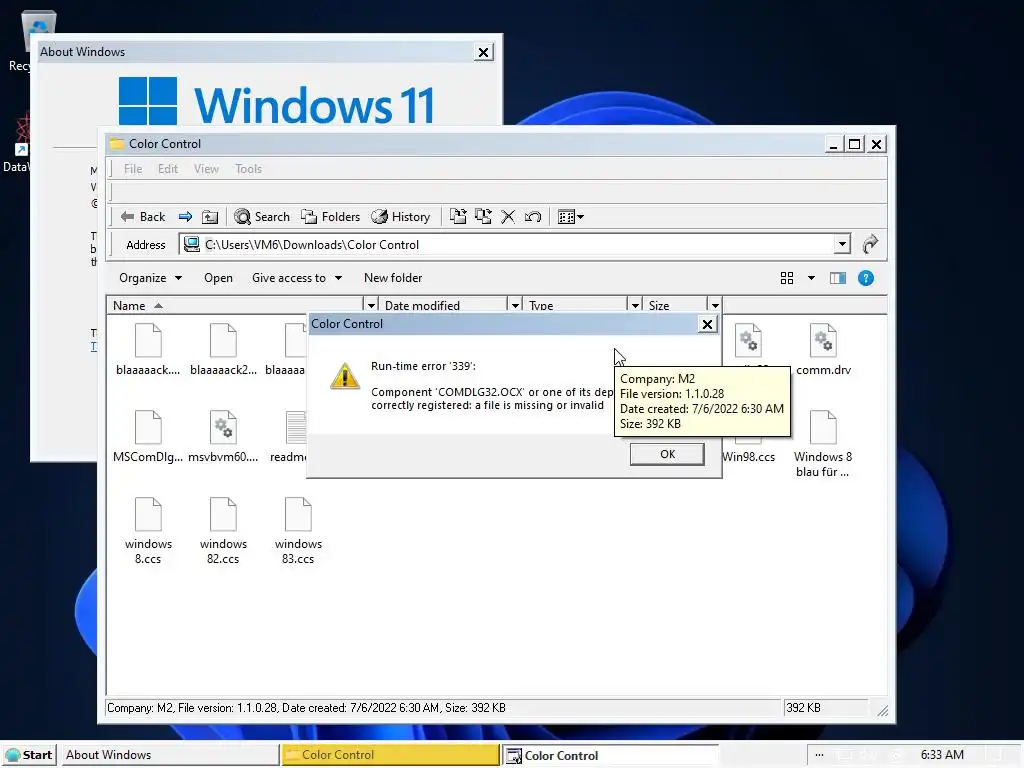The height and width of the screenshot is (768, 1024).
Task: Click OK in the error dialog
Action: [667, 455]
